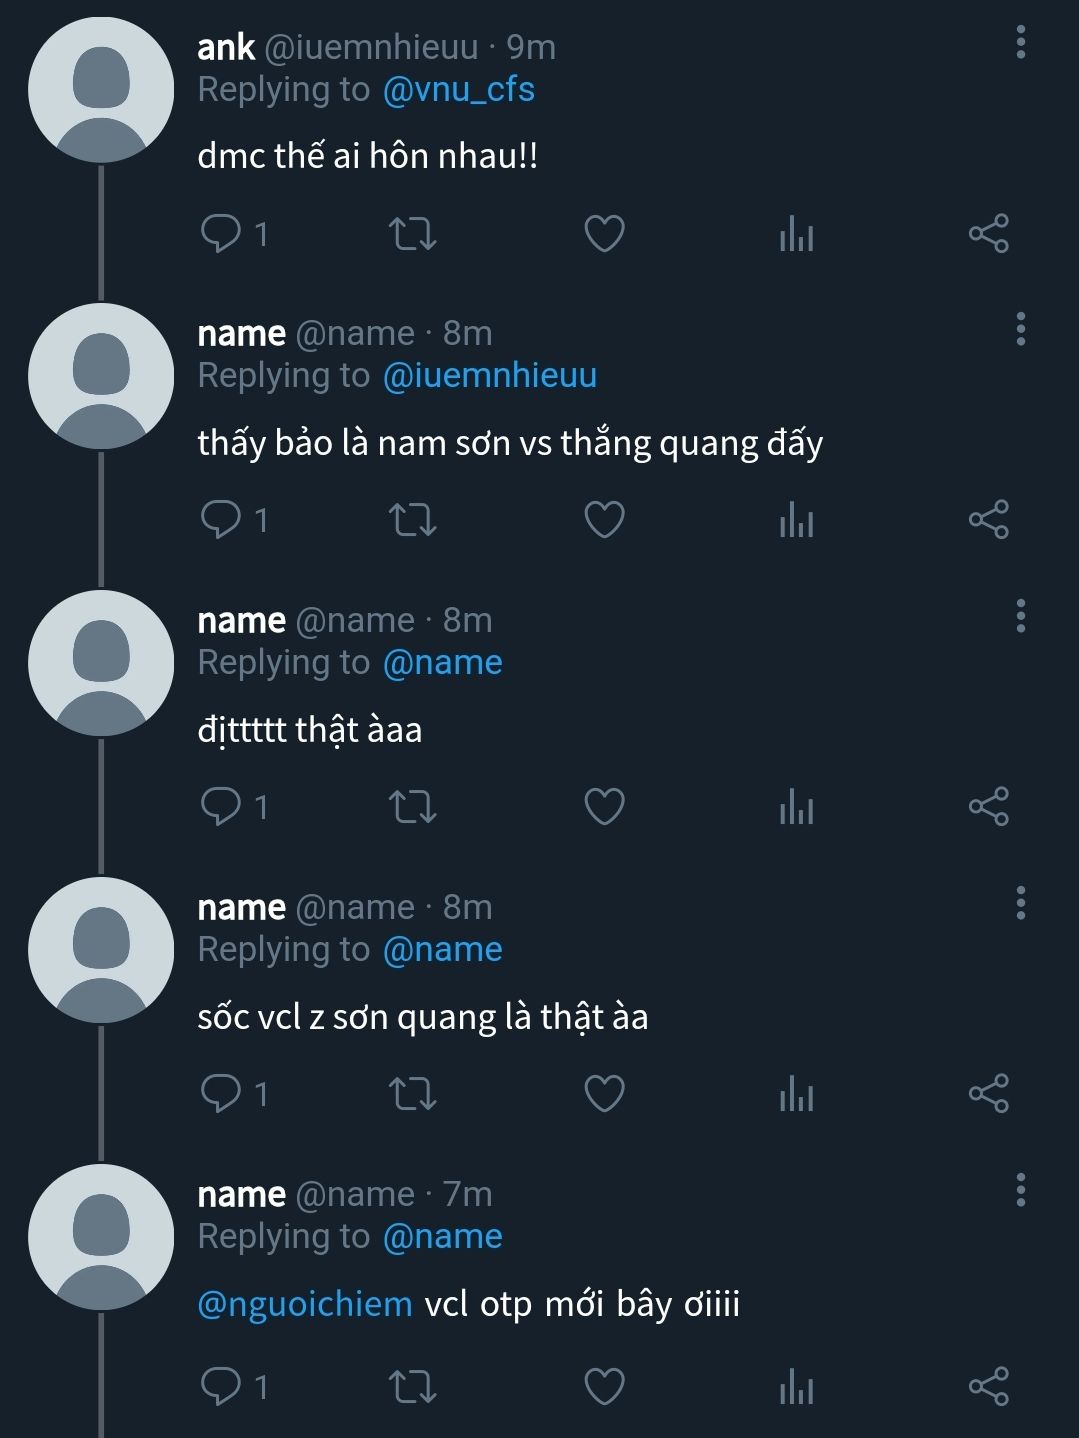Like the 'thấy bảo là nam sơn' reply

coord(604,520)
